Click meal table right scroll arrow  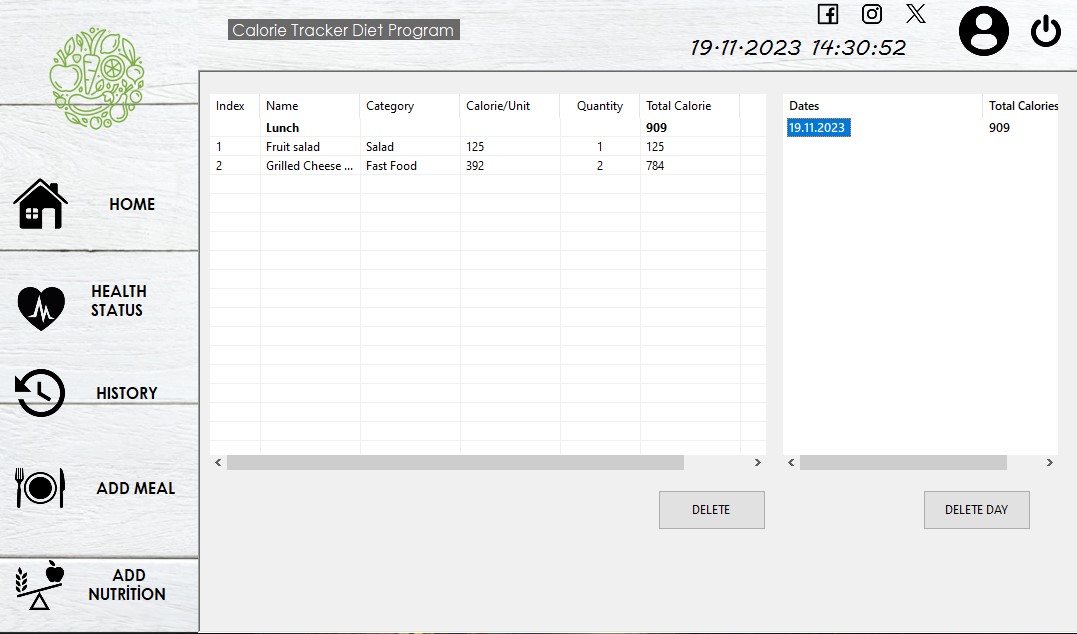758,462
